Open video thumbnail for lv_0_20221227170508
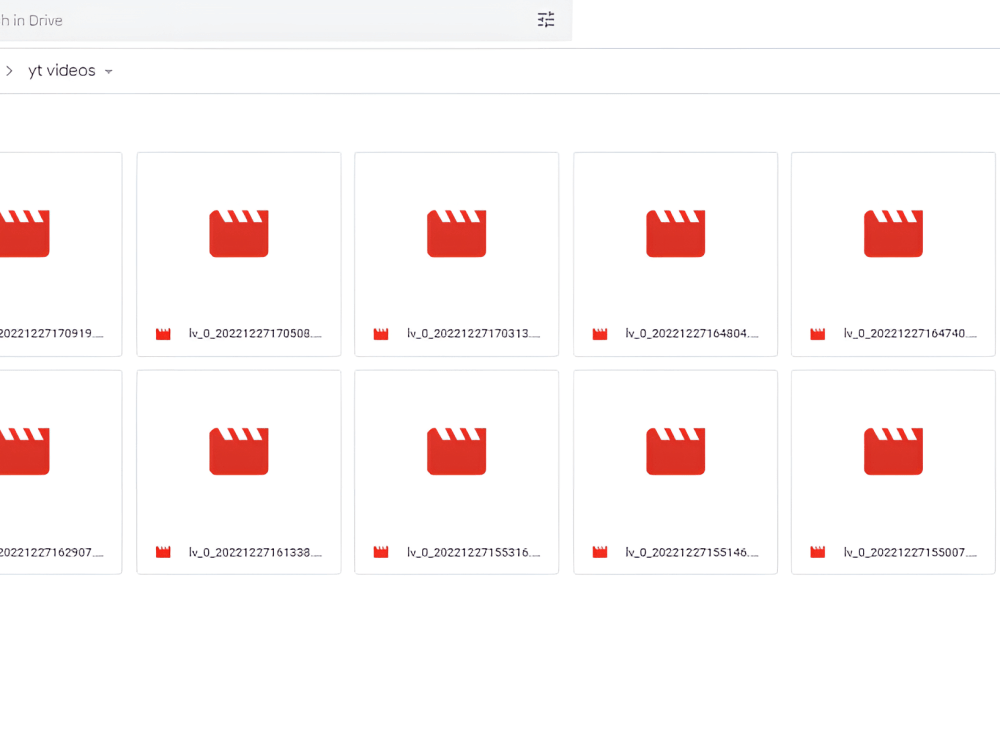Image resolution: width=1000 pixels, height=750 pixels. [239, 233]
